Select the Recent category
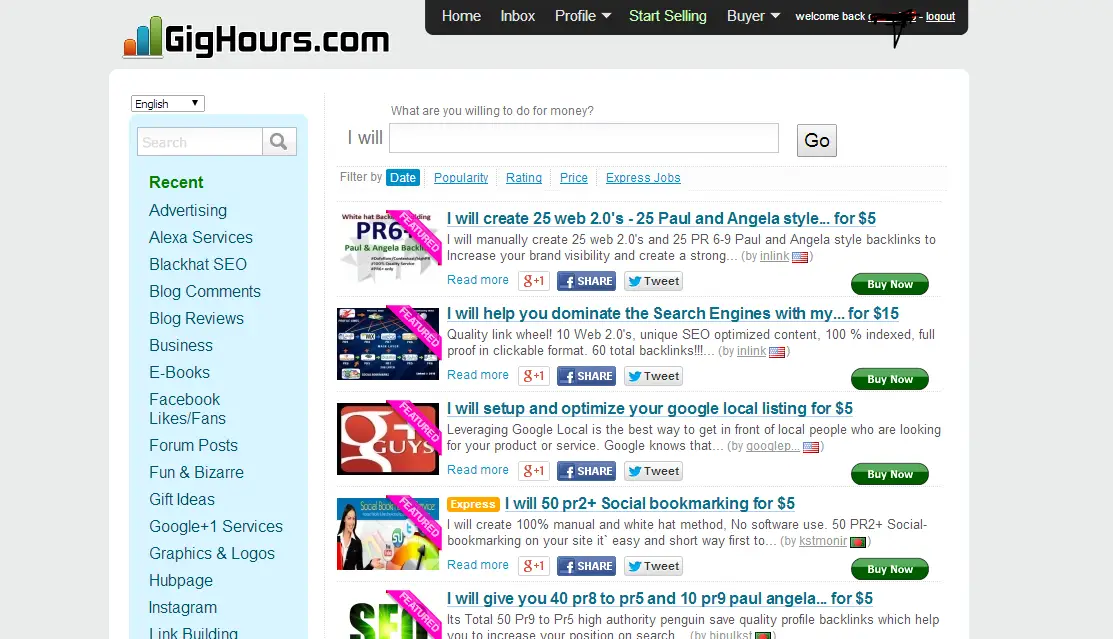Screen dimensions: 1113x639 click(176, 182)
